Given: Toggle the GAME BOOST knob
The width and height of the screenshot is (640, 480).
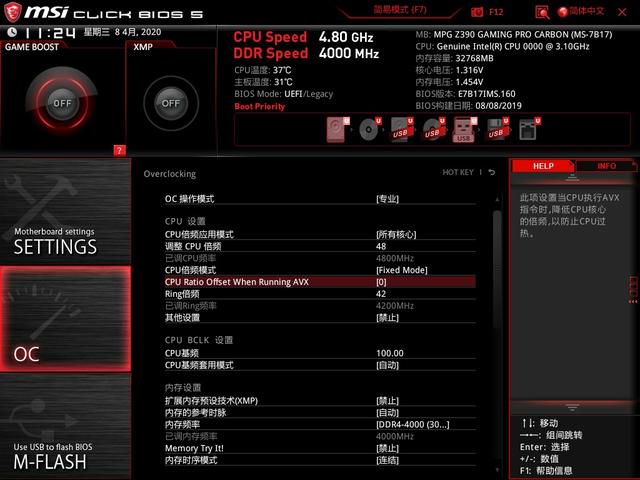Looking at the screenshot, I should tap(62, 103).
